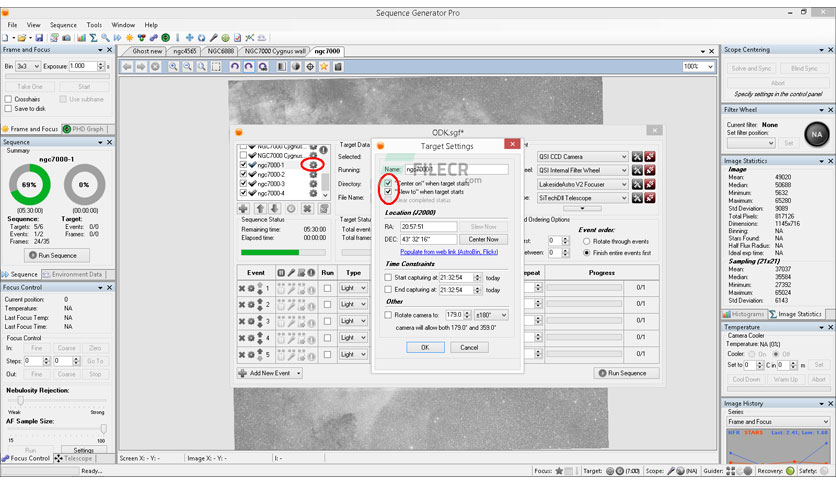The height and width of the screenshot is (484, 836).
Task: Click the red connect icon beside SiTechDll Telescope
Action: 651,198
